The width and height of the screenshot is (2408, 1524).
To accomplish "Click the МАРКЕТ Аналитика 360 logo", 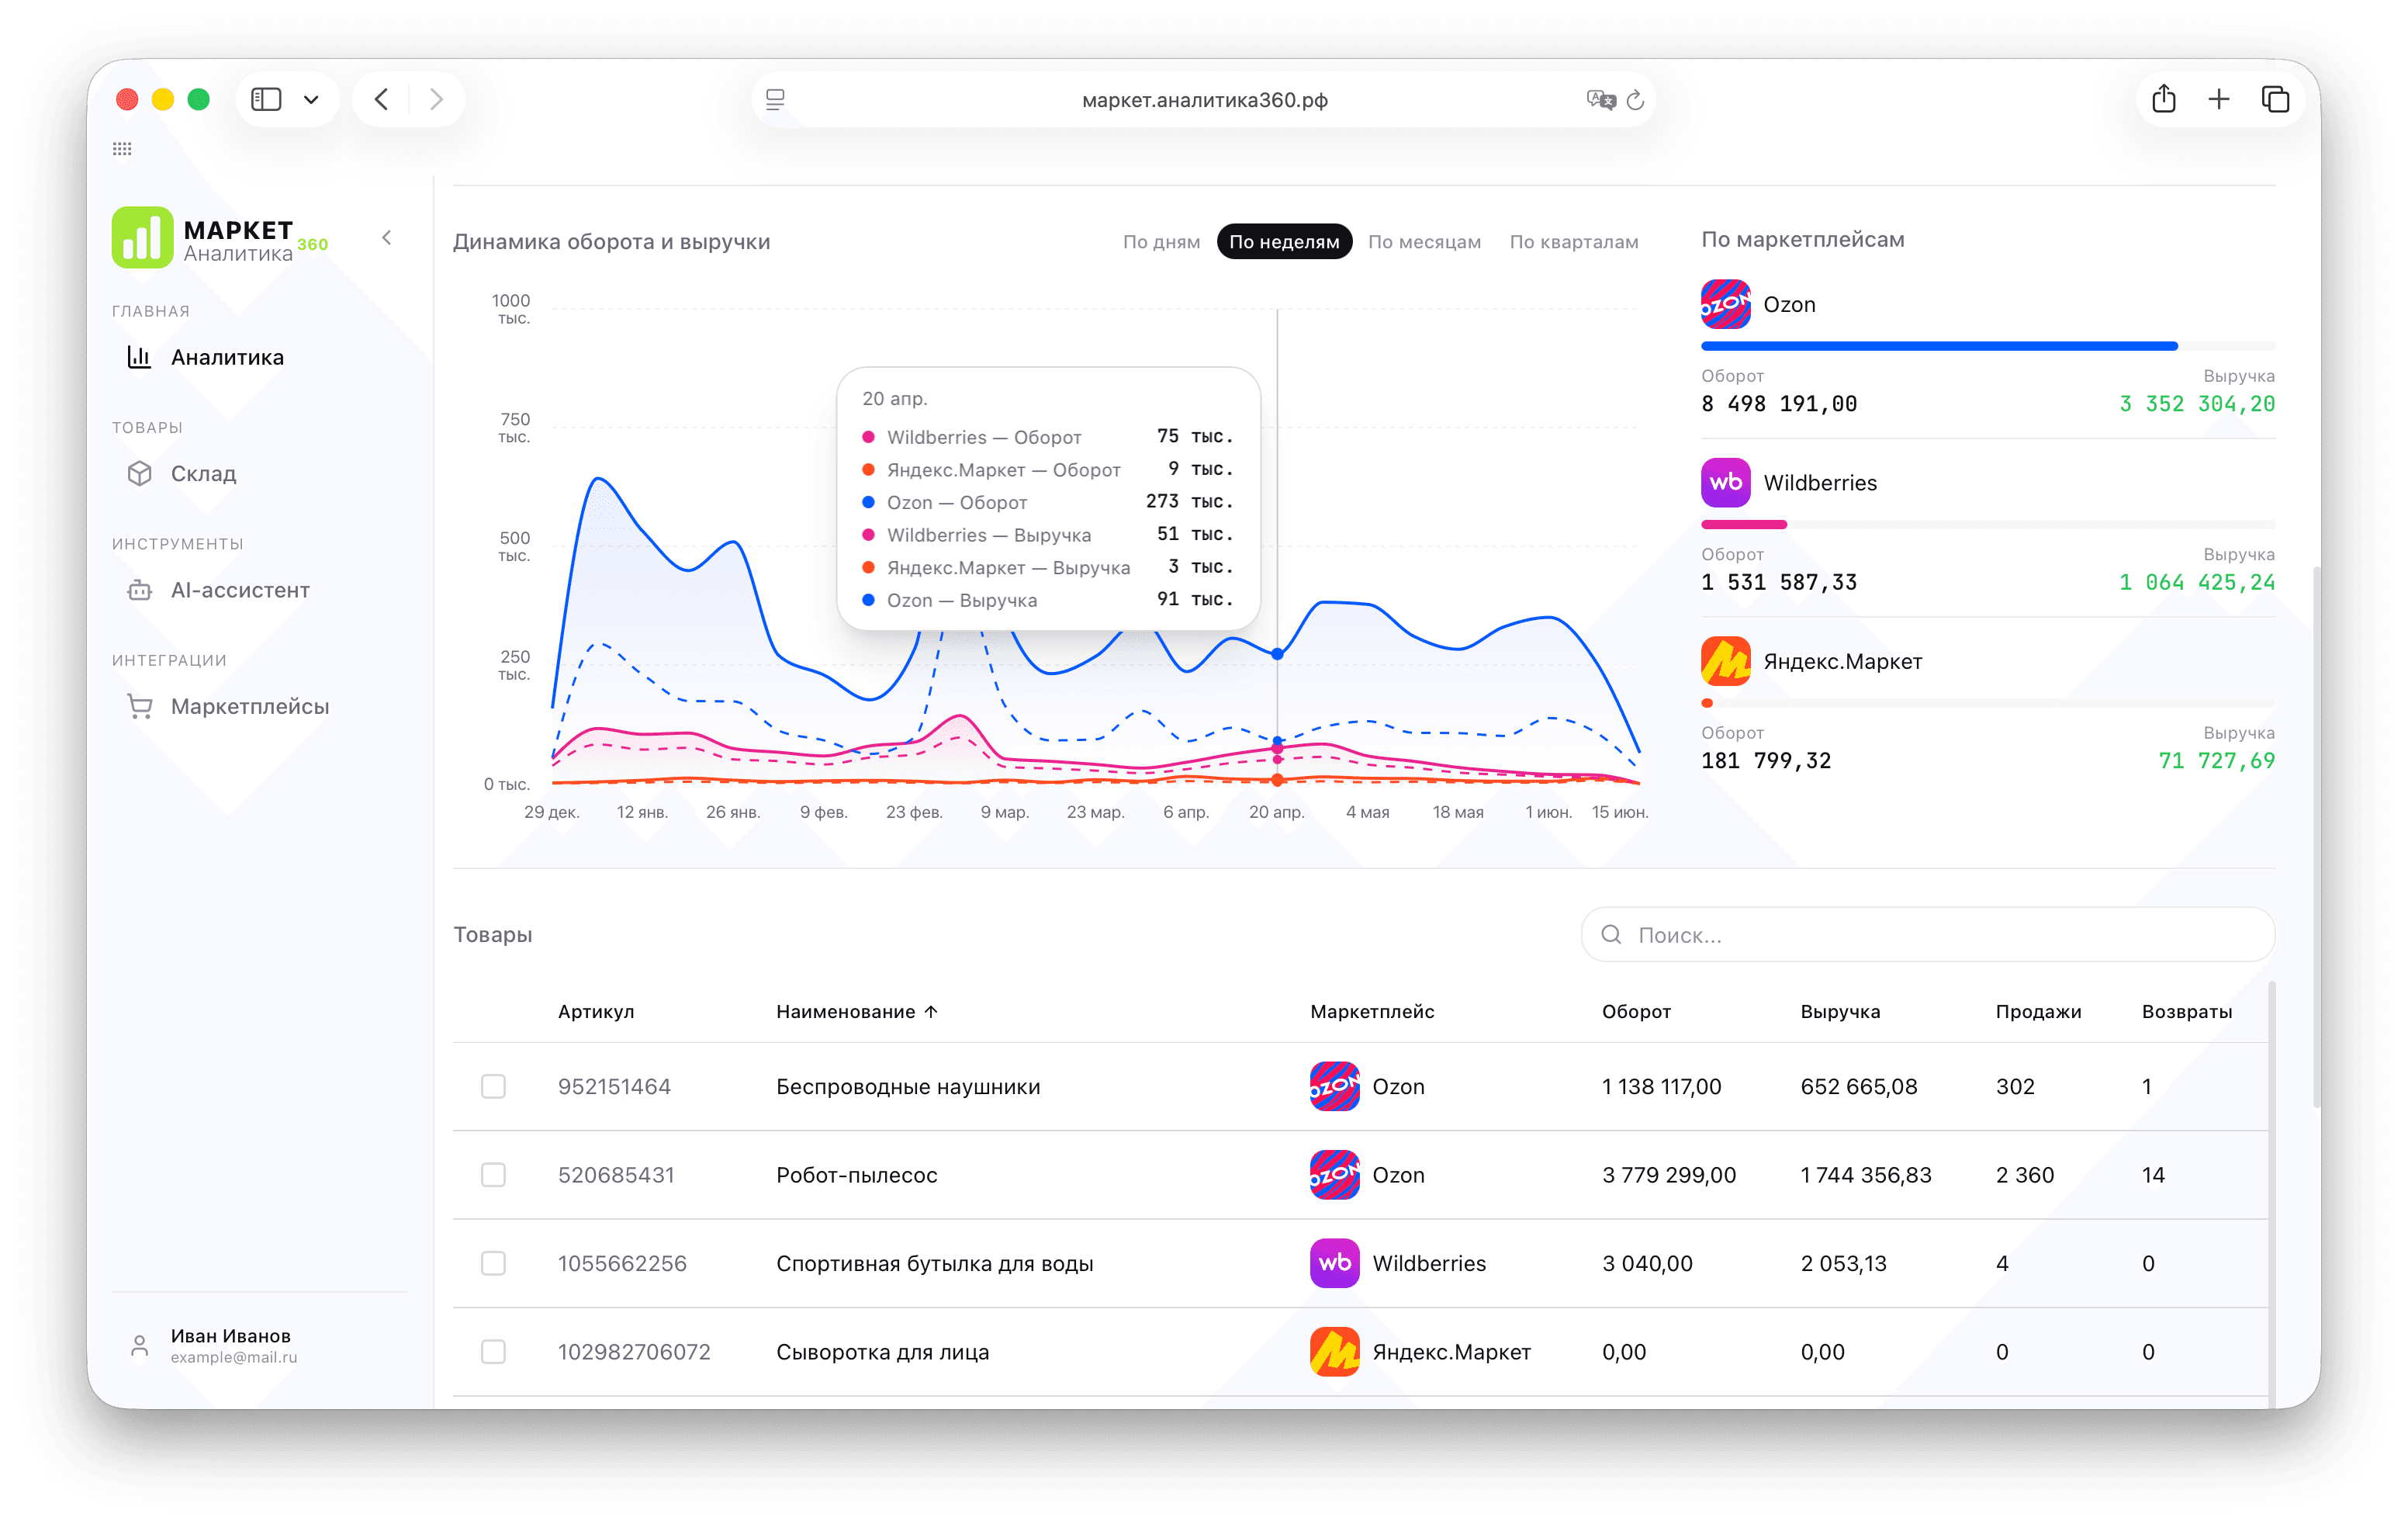I will point(220,238).
